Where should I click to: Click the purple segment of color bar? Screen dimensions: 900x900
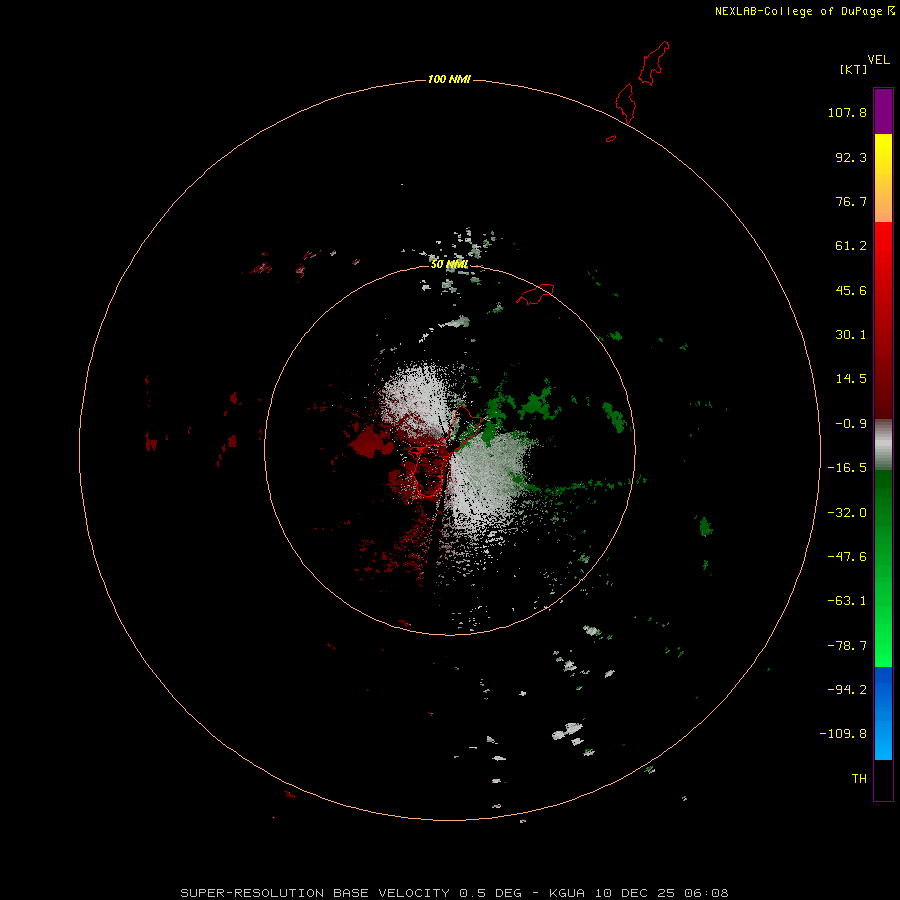tap(883, 111)
